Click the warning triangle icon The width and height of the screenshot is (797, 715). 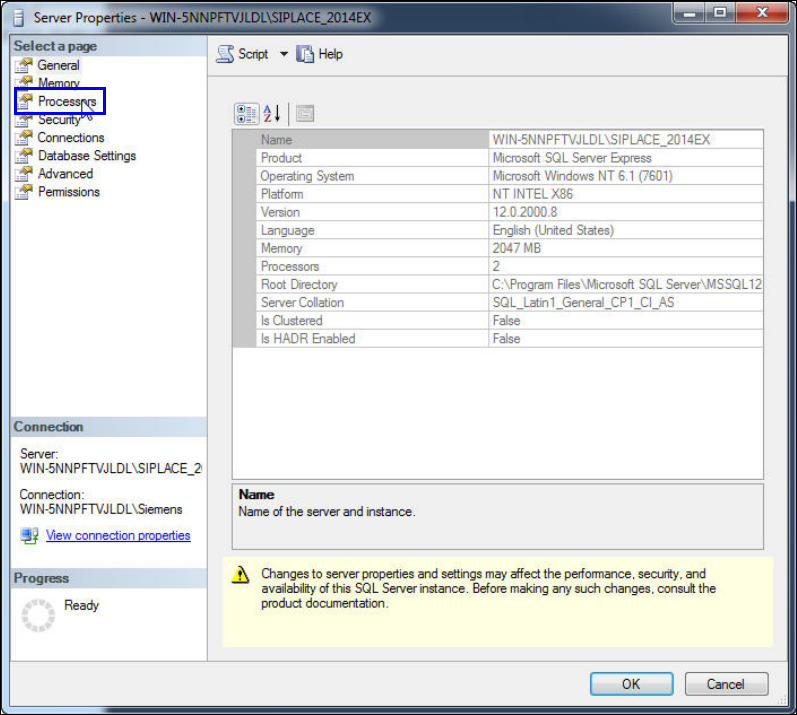[x=240, y=575]
